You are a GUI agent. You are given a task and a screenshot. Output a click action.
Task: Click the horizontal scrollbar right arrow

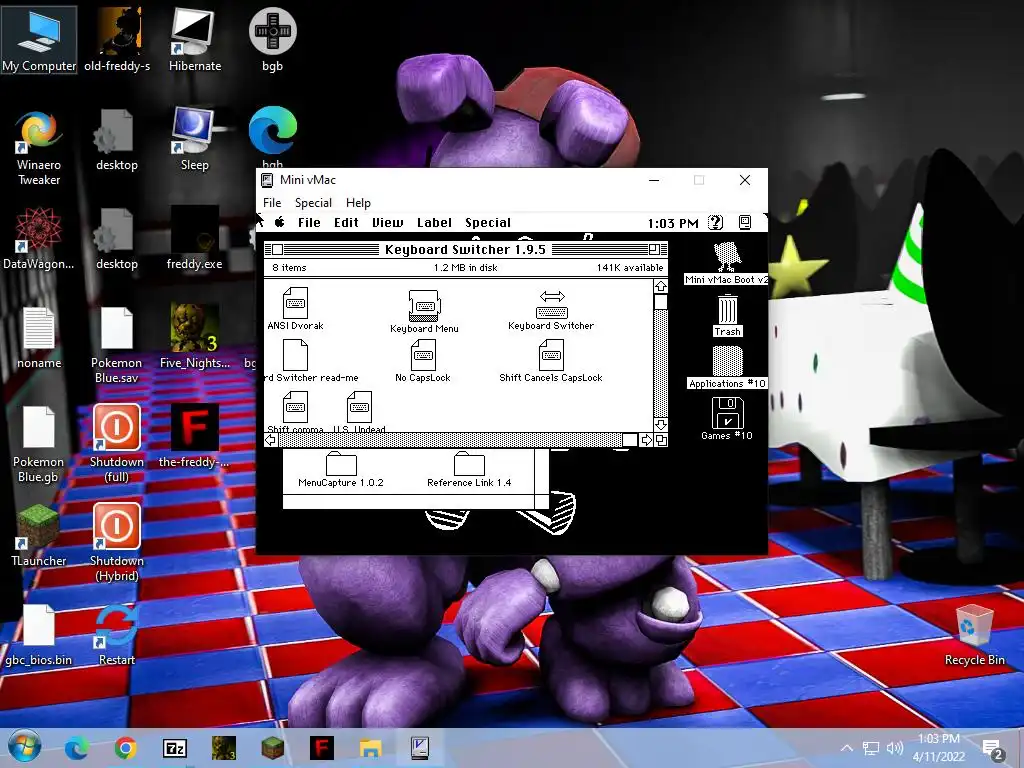click(x=647, y=440)
